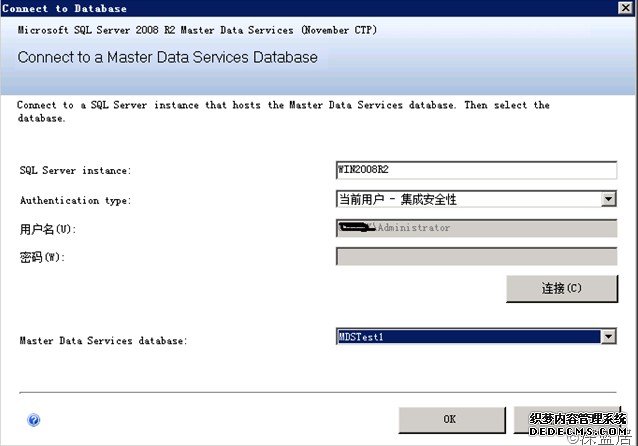Close the Connect to Database dialog
This screenshot has height=446, width=638.
coord(625,9)
